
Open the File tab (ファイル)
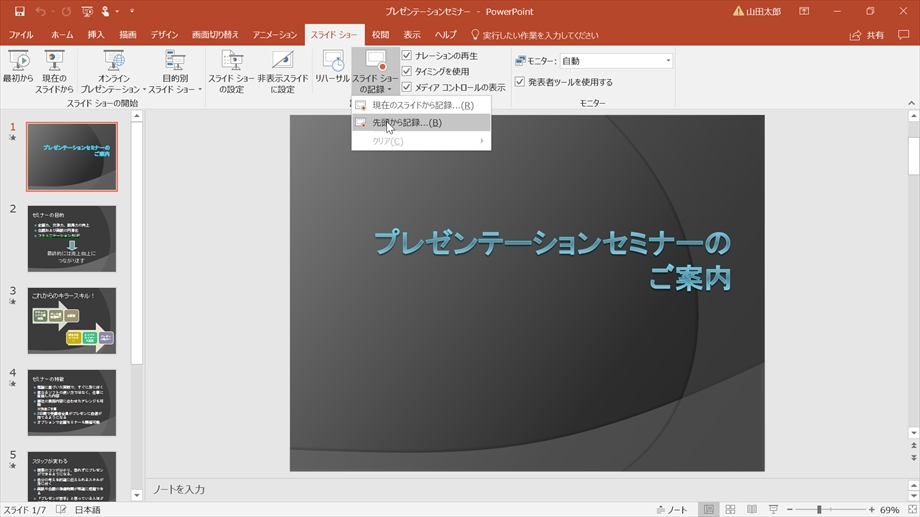coord(21,35)
